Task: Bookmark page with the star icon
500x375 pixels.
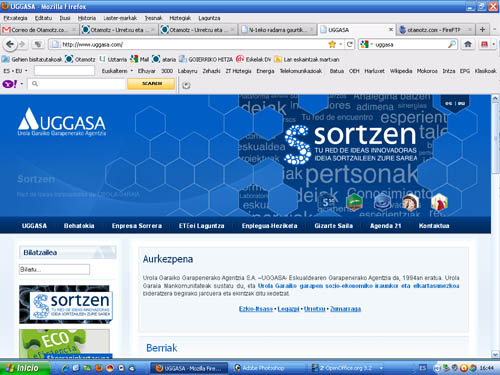Action: pos(332,44)
